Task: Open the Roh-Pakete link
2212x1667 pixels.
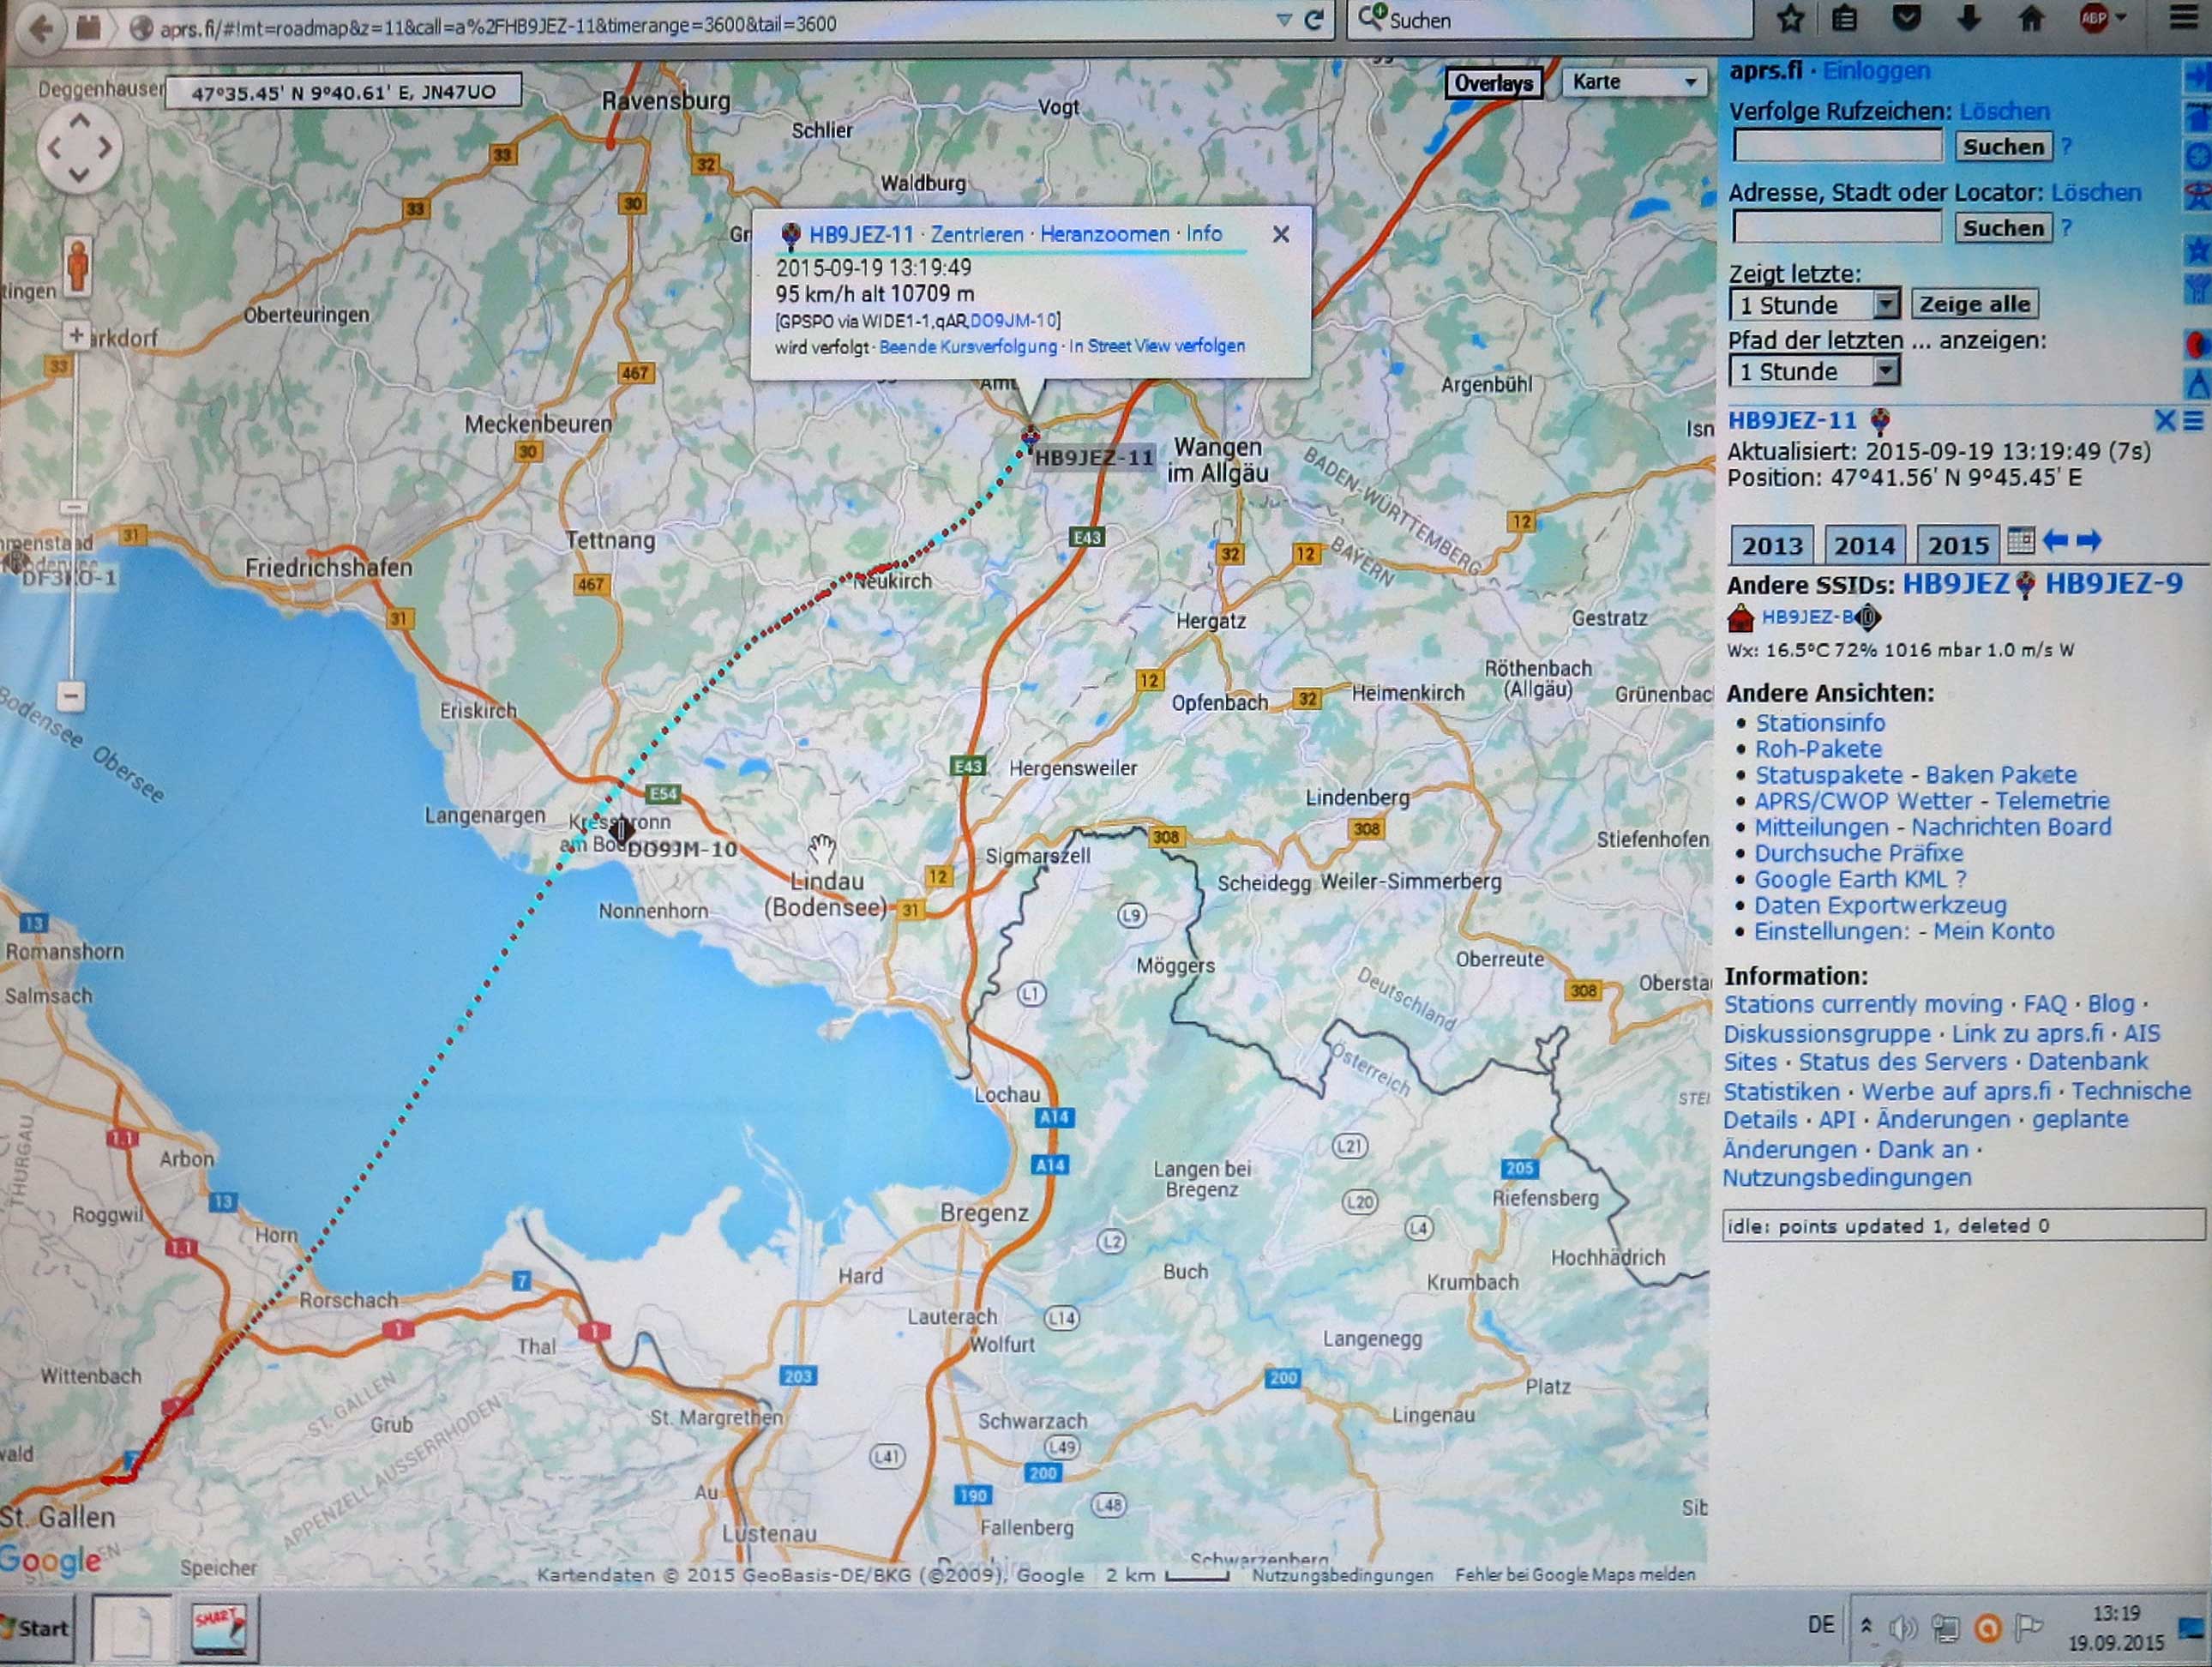Action: pos(1818,749)
